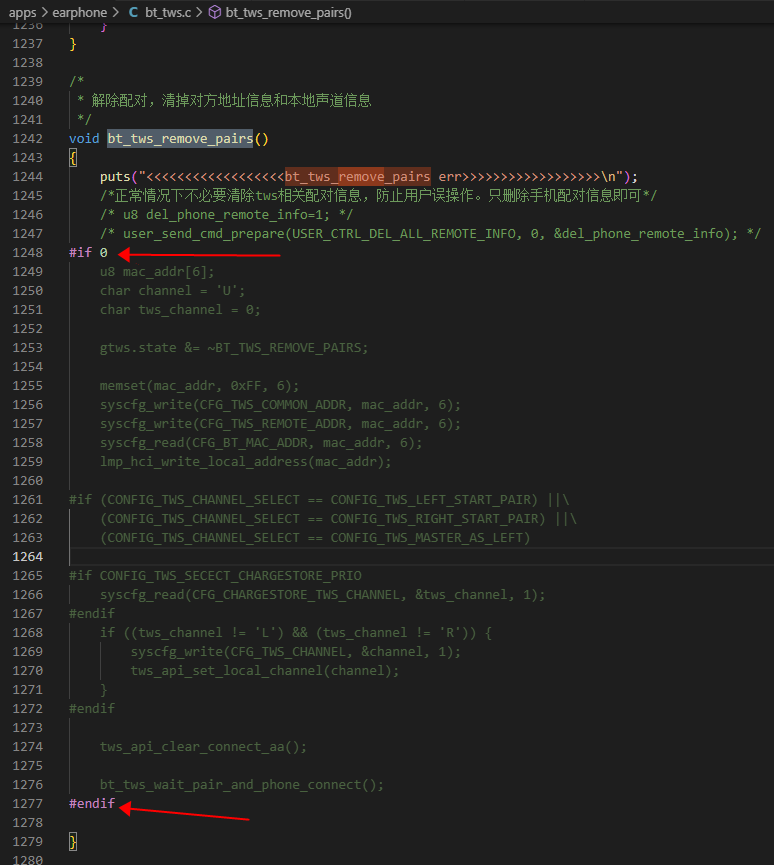The image size is (774, 865).
Task: Click line number 1277 in gutter
Action: [28, 804]
